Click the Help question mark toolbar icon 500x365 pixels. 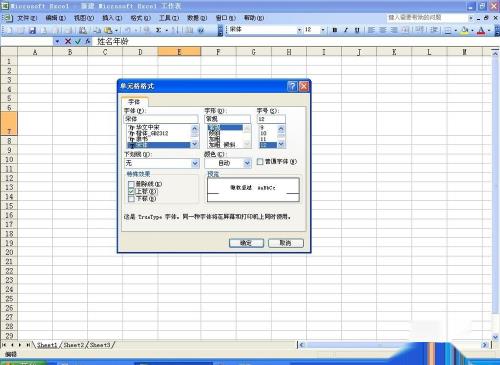click(201, 30)
